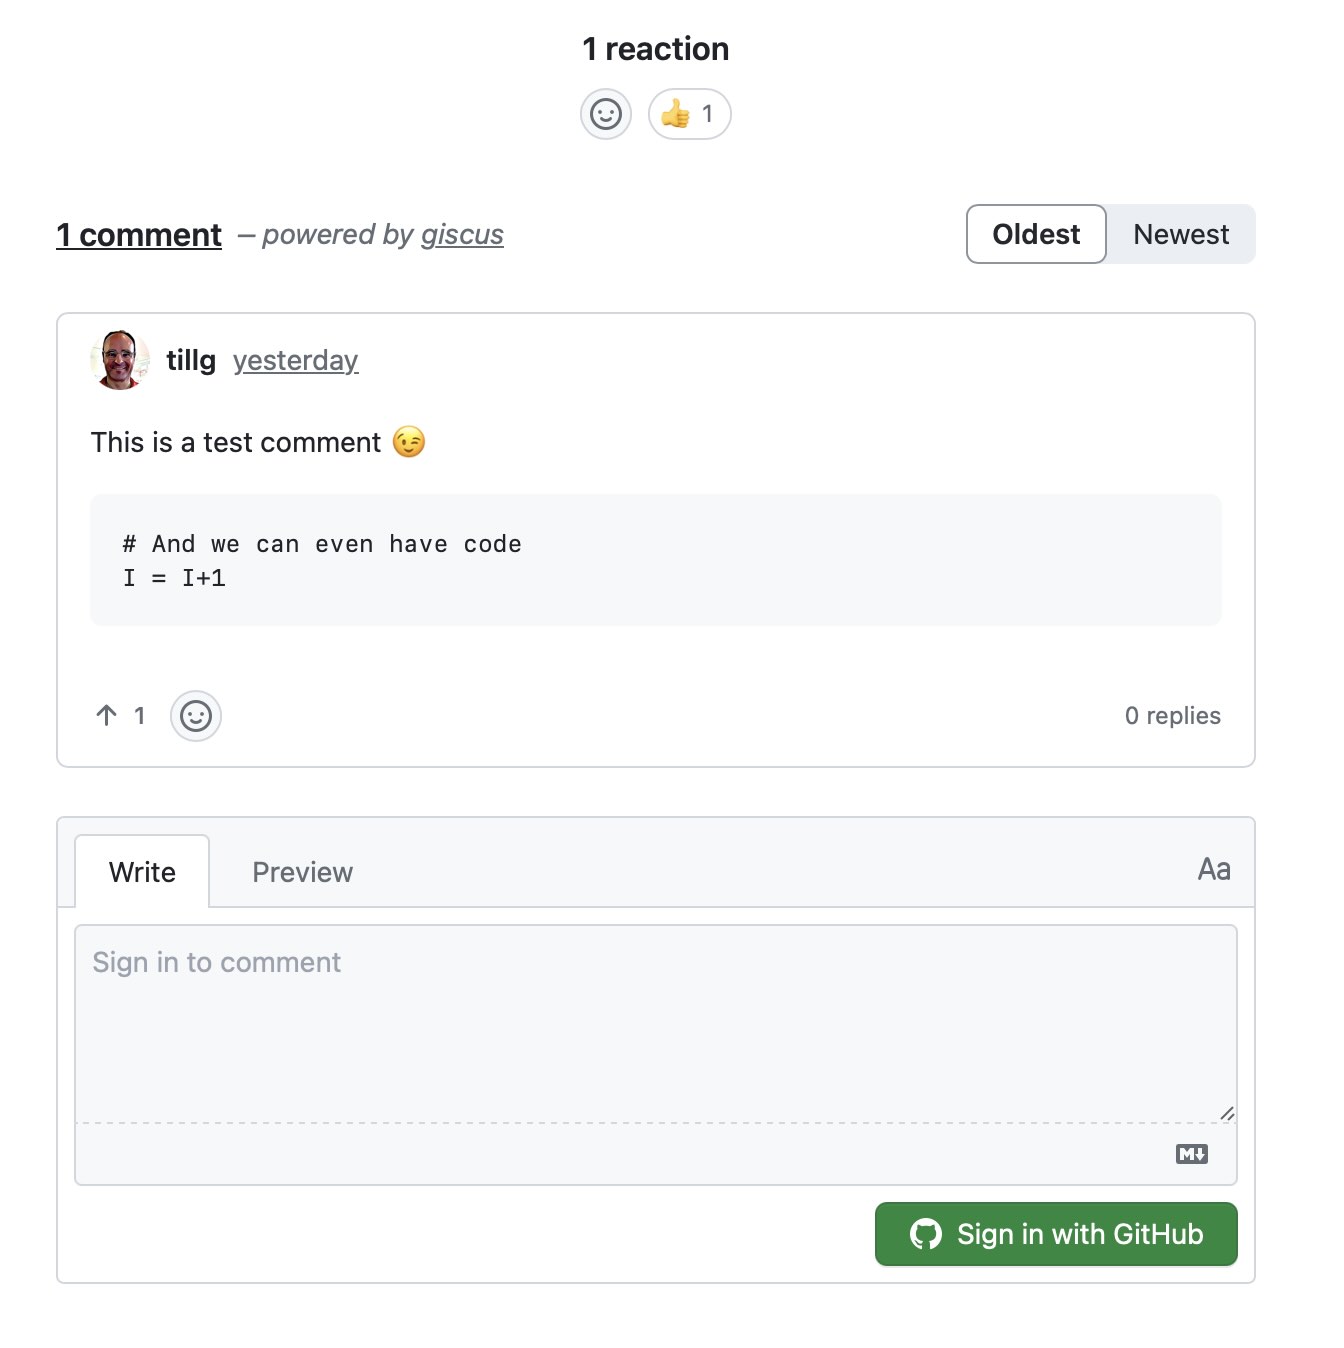Add a reaction to tillg's comment

(196, 716)
